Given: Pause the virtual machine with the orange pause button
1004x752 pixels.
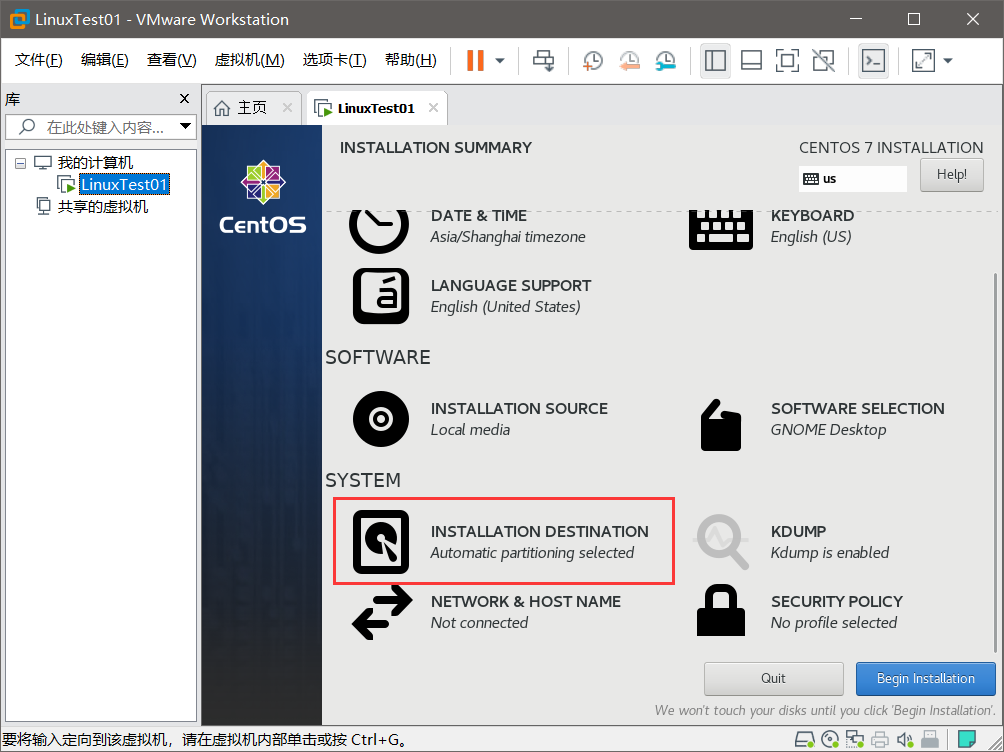Looking at the screenshot, I should click(475, 61).
